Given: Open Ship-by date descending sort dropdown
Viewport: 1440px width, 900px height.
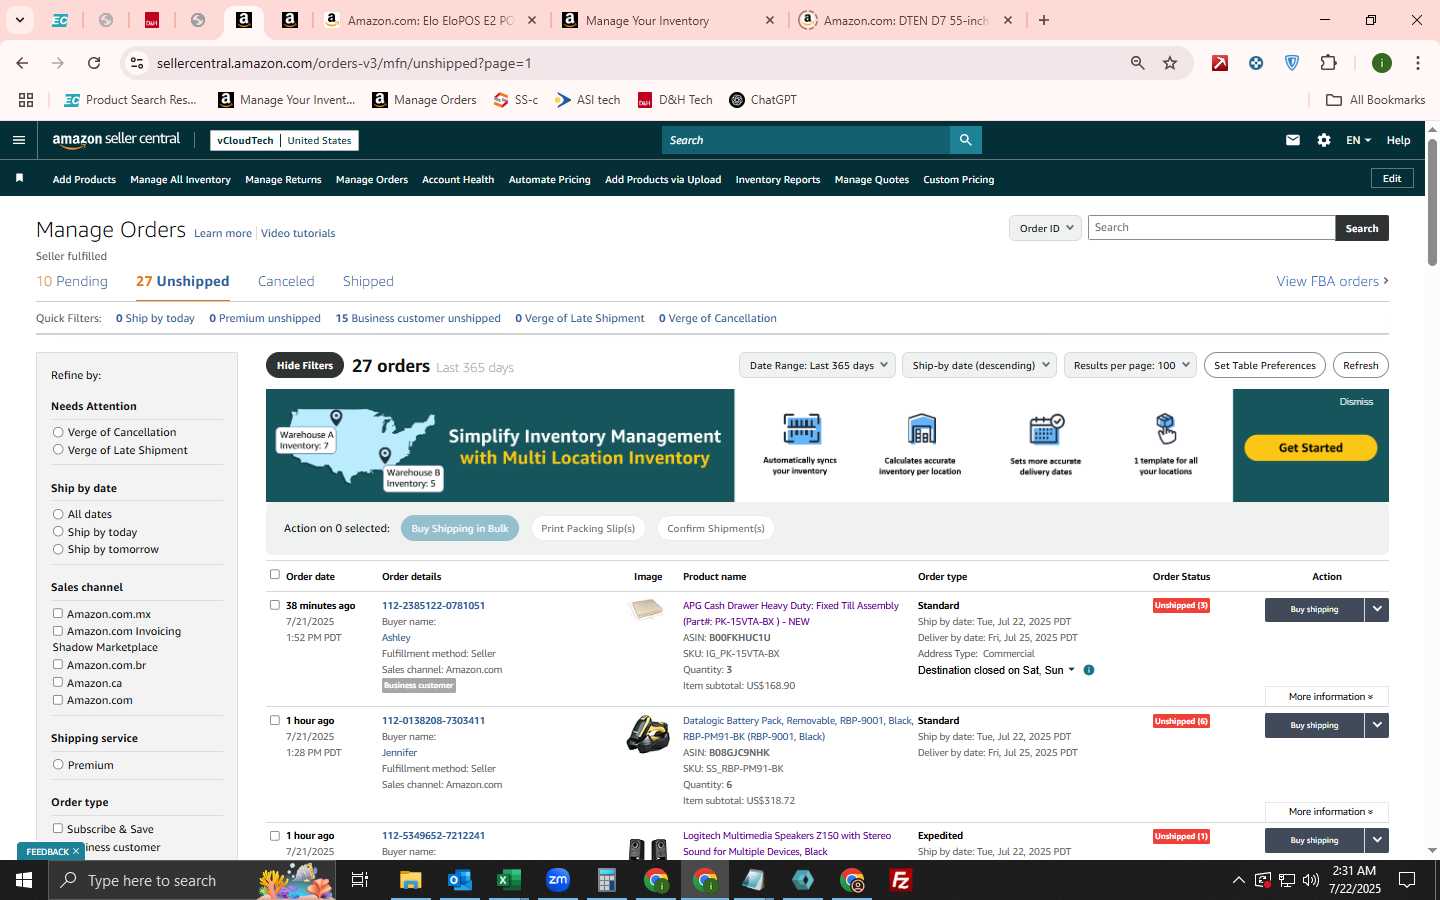Looking at the screenshot, I should [x=979, y=365].
